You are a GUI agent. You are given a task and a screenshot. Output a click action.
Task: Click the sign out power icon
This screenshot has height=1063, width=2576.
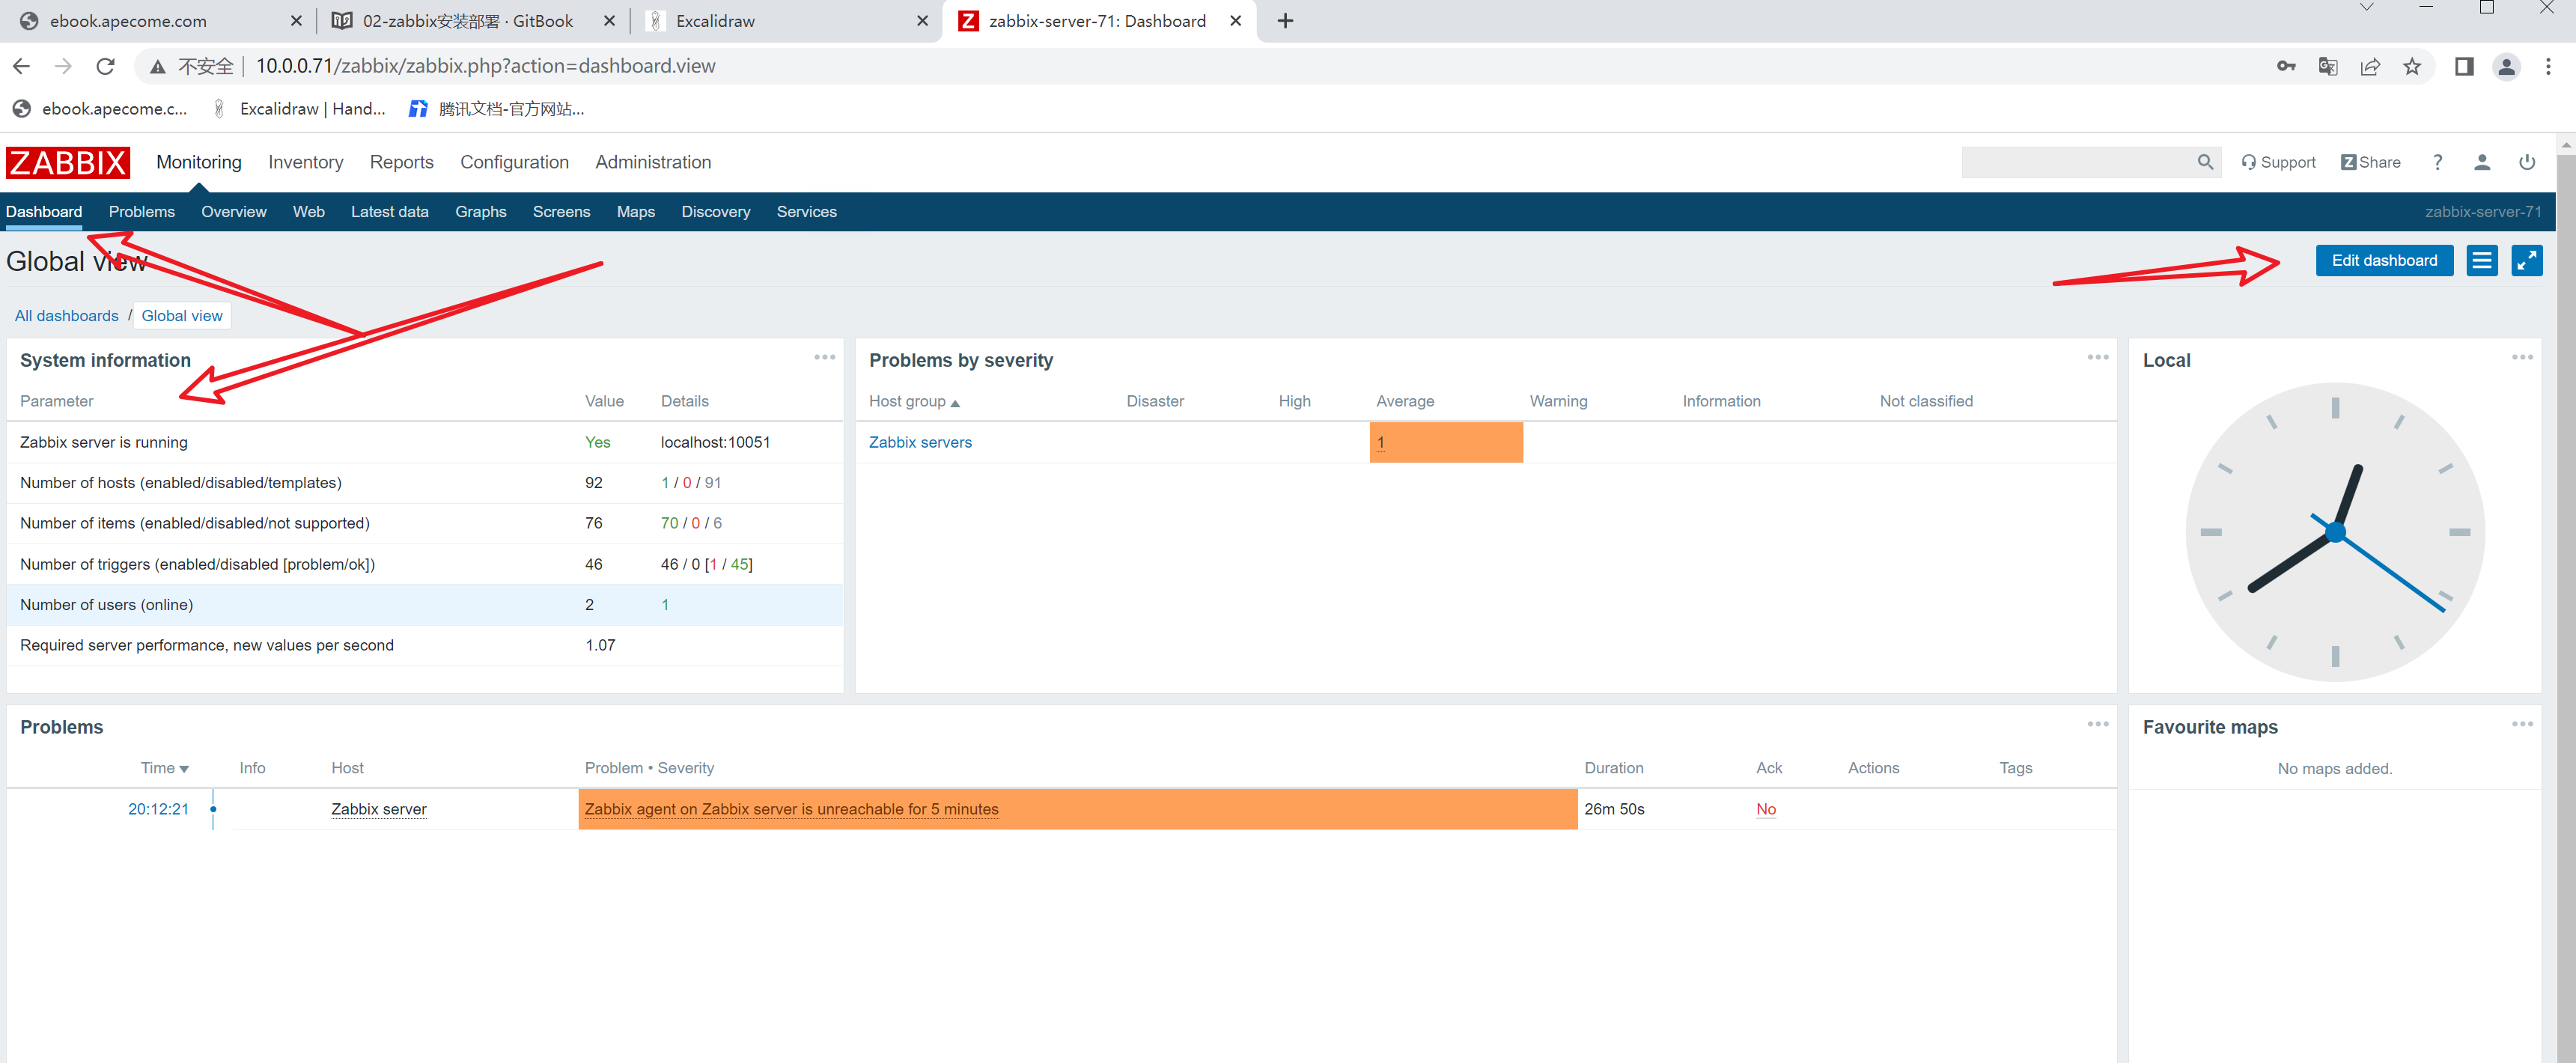tap(2527, 162)
